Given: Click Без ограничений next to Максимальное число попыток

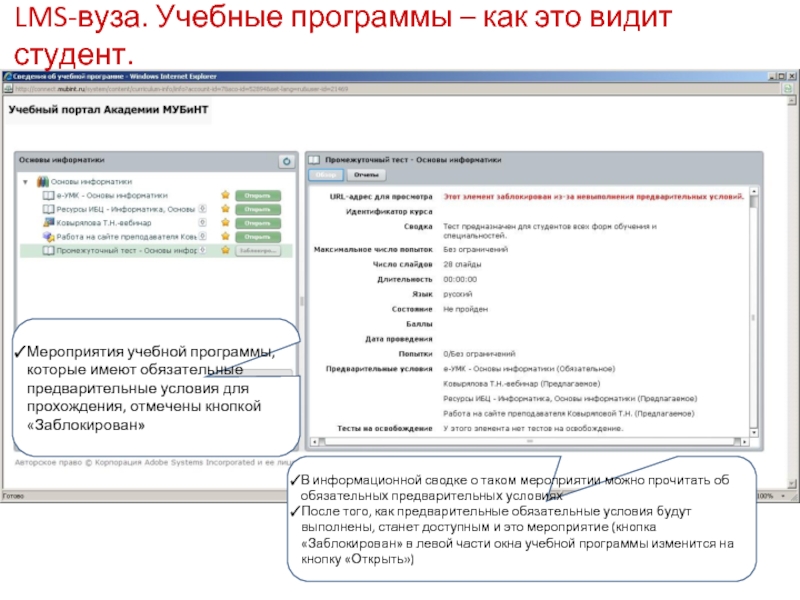Looking at the screenshot, I should click(x=476, y=249).
